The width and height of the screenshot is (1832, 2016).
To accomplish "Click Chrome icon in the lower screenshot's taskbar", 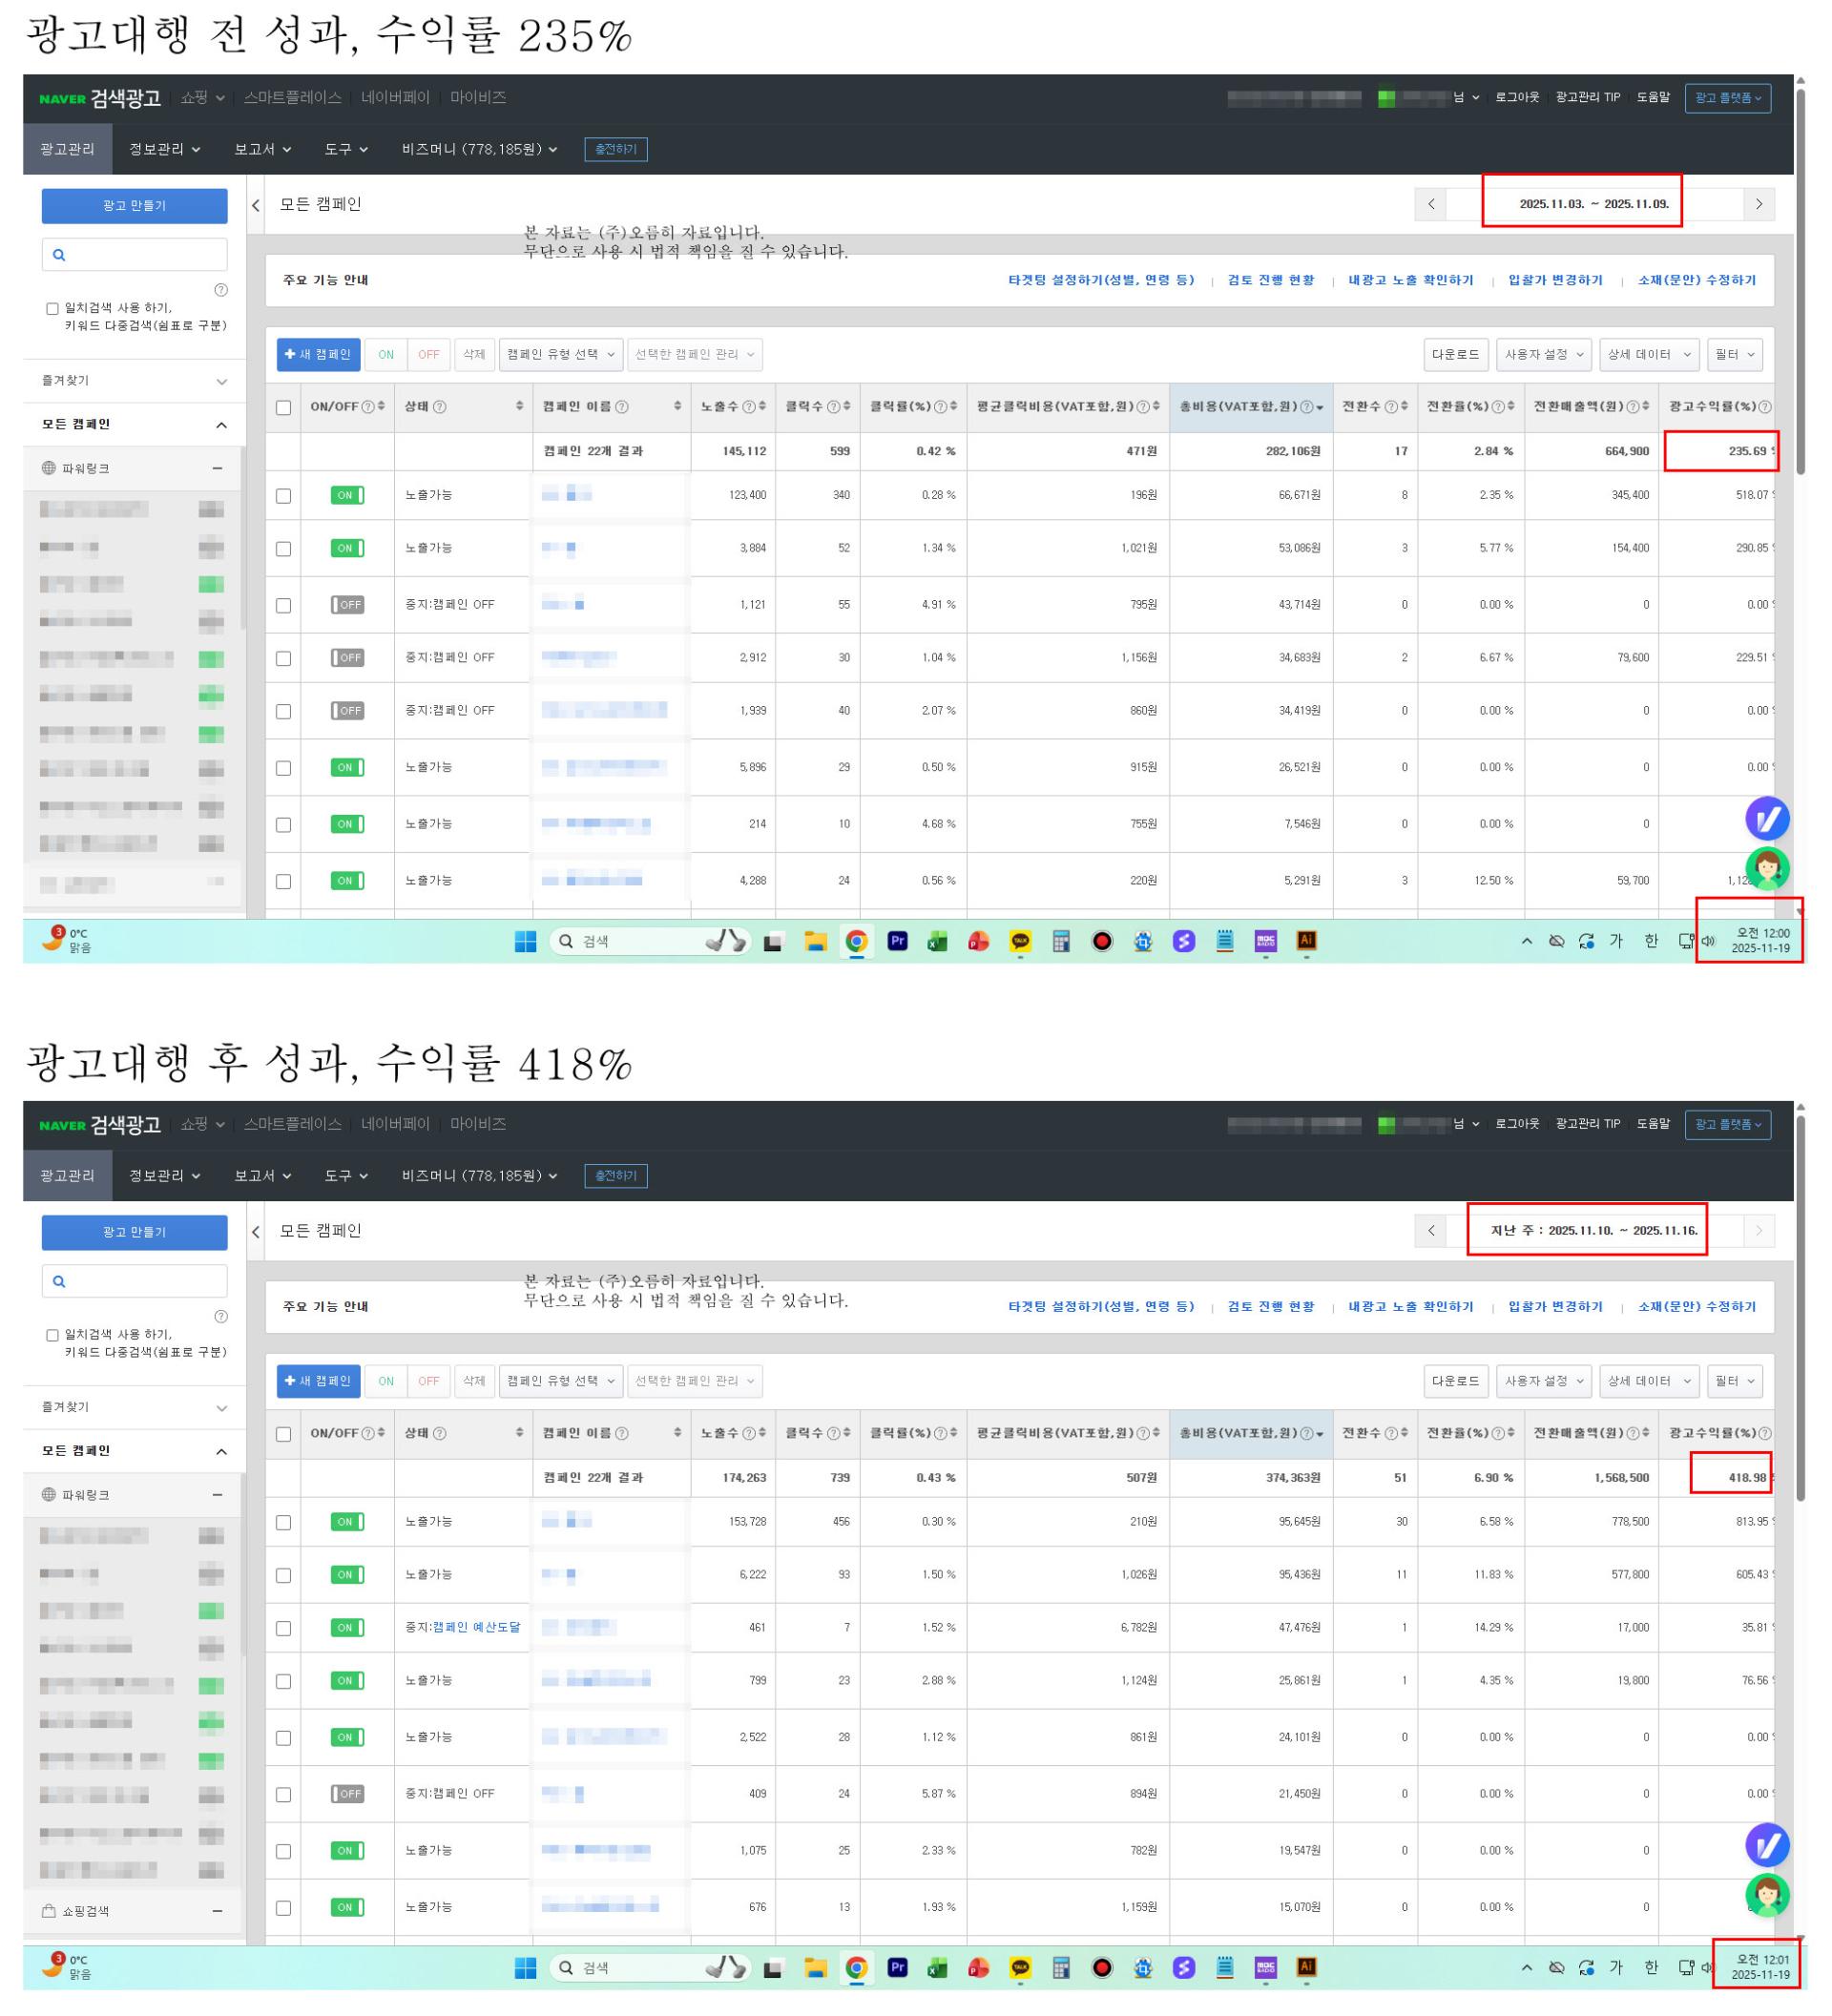I will coord(856,1967).
